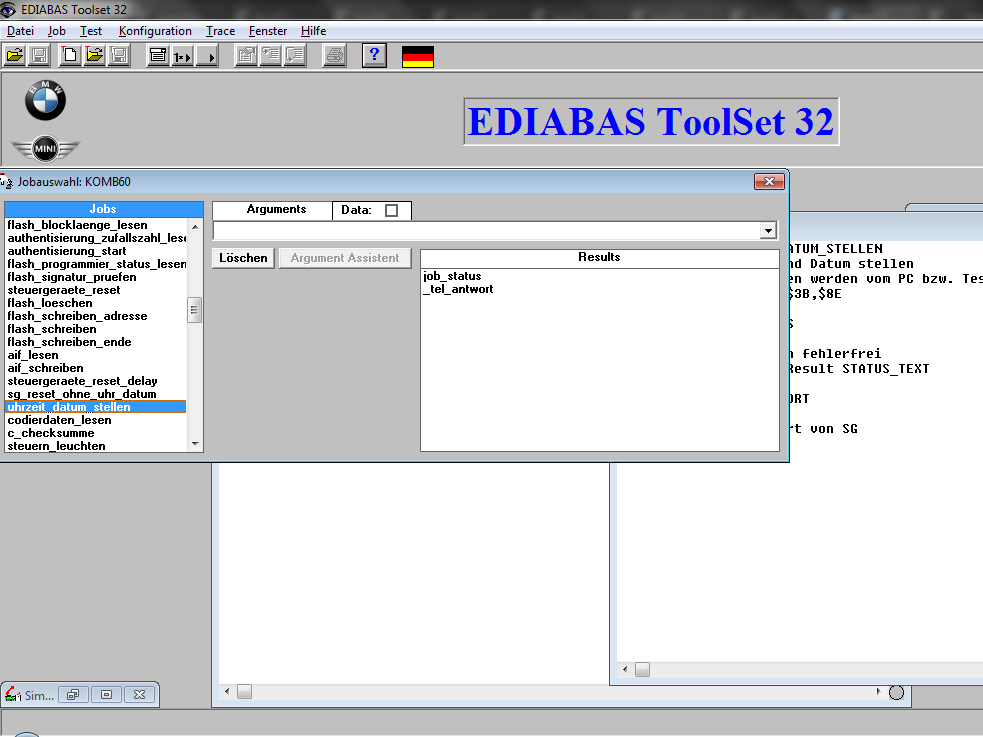Open the Konfiguration menu
Viewport: 983px width, 737px height.
pos(155,31)
